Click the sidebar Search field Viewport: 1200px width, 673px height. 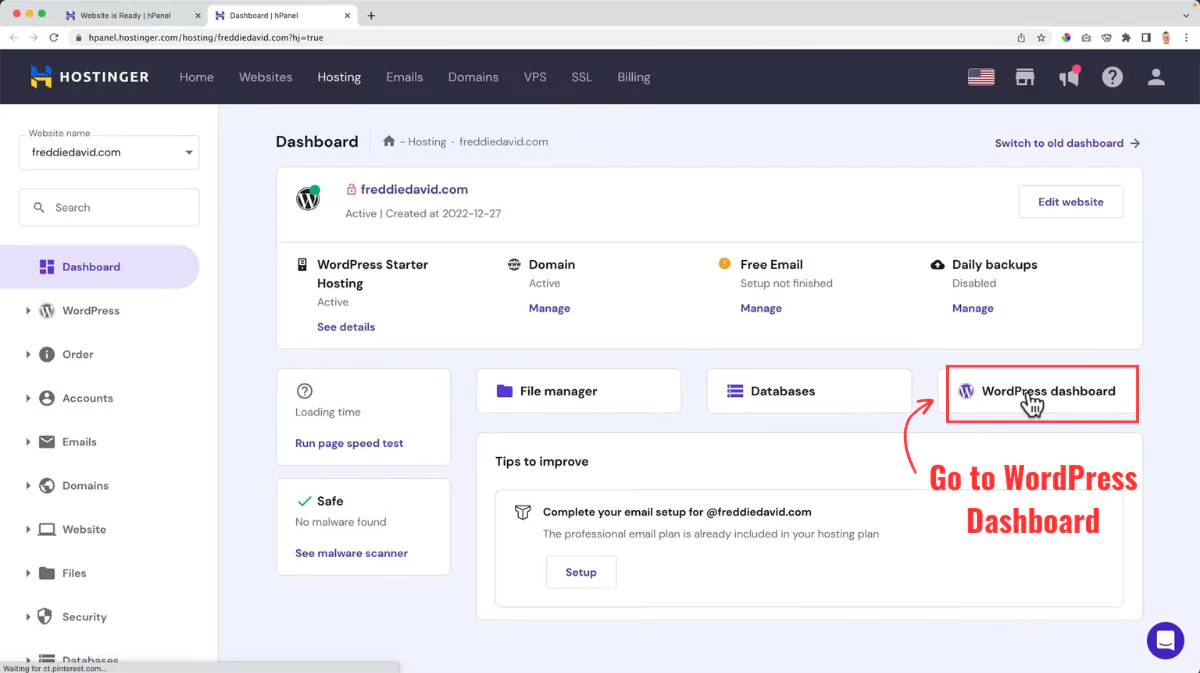pyautogui.click(x=108, y=207)
